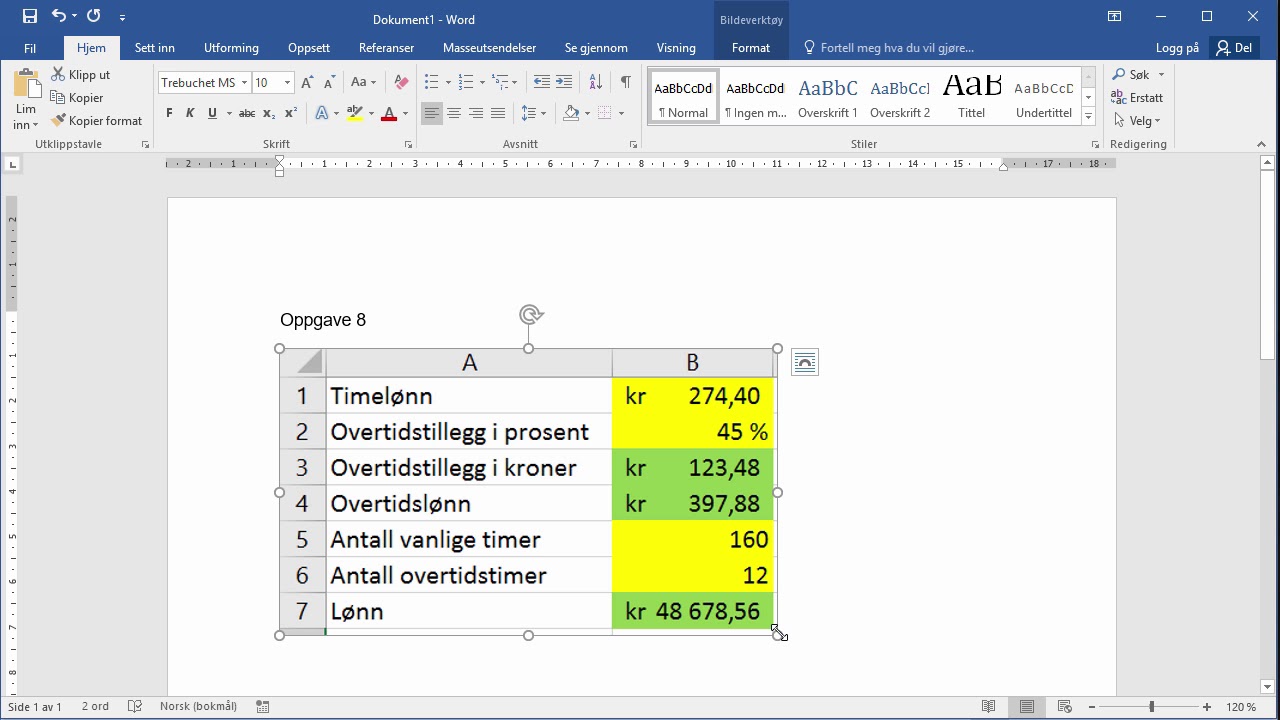Cut selection with Klipp ut
This screenshot has width=1280, height=720.
click(81, 75)
